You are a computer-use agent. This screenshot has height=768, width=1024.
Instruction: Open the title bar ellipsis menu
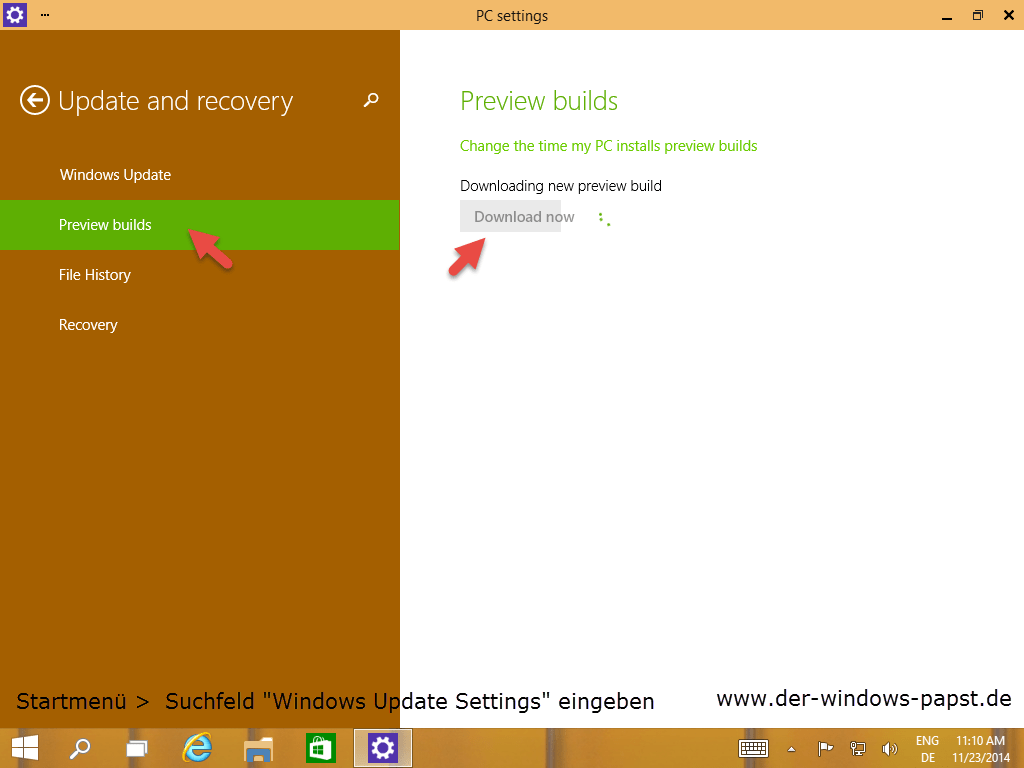coord(45,15)
